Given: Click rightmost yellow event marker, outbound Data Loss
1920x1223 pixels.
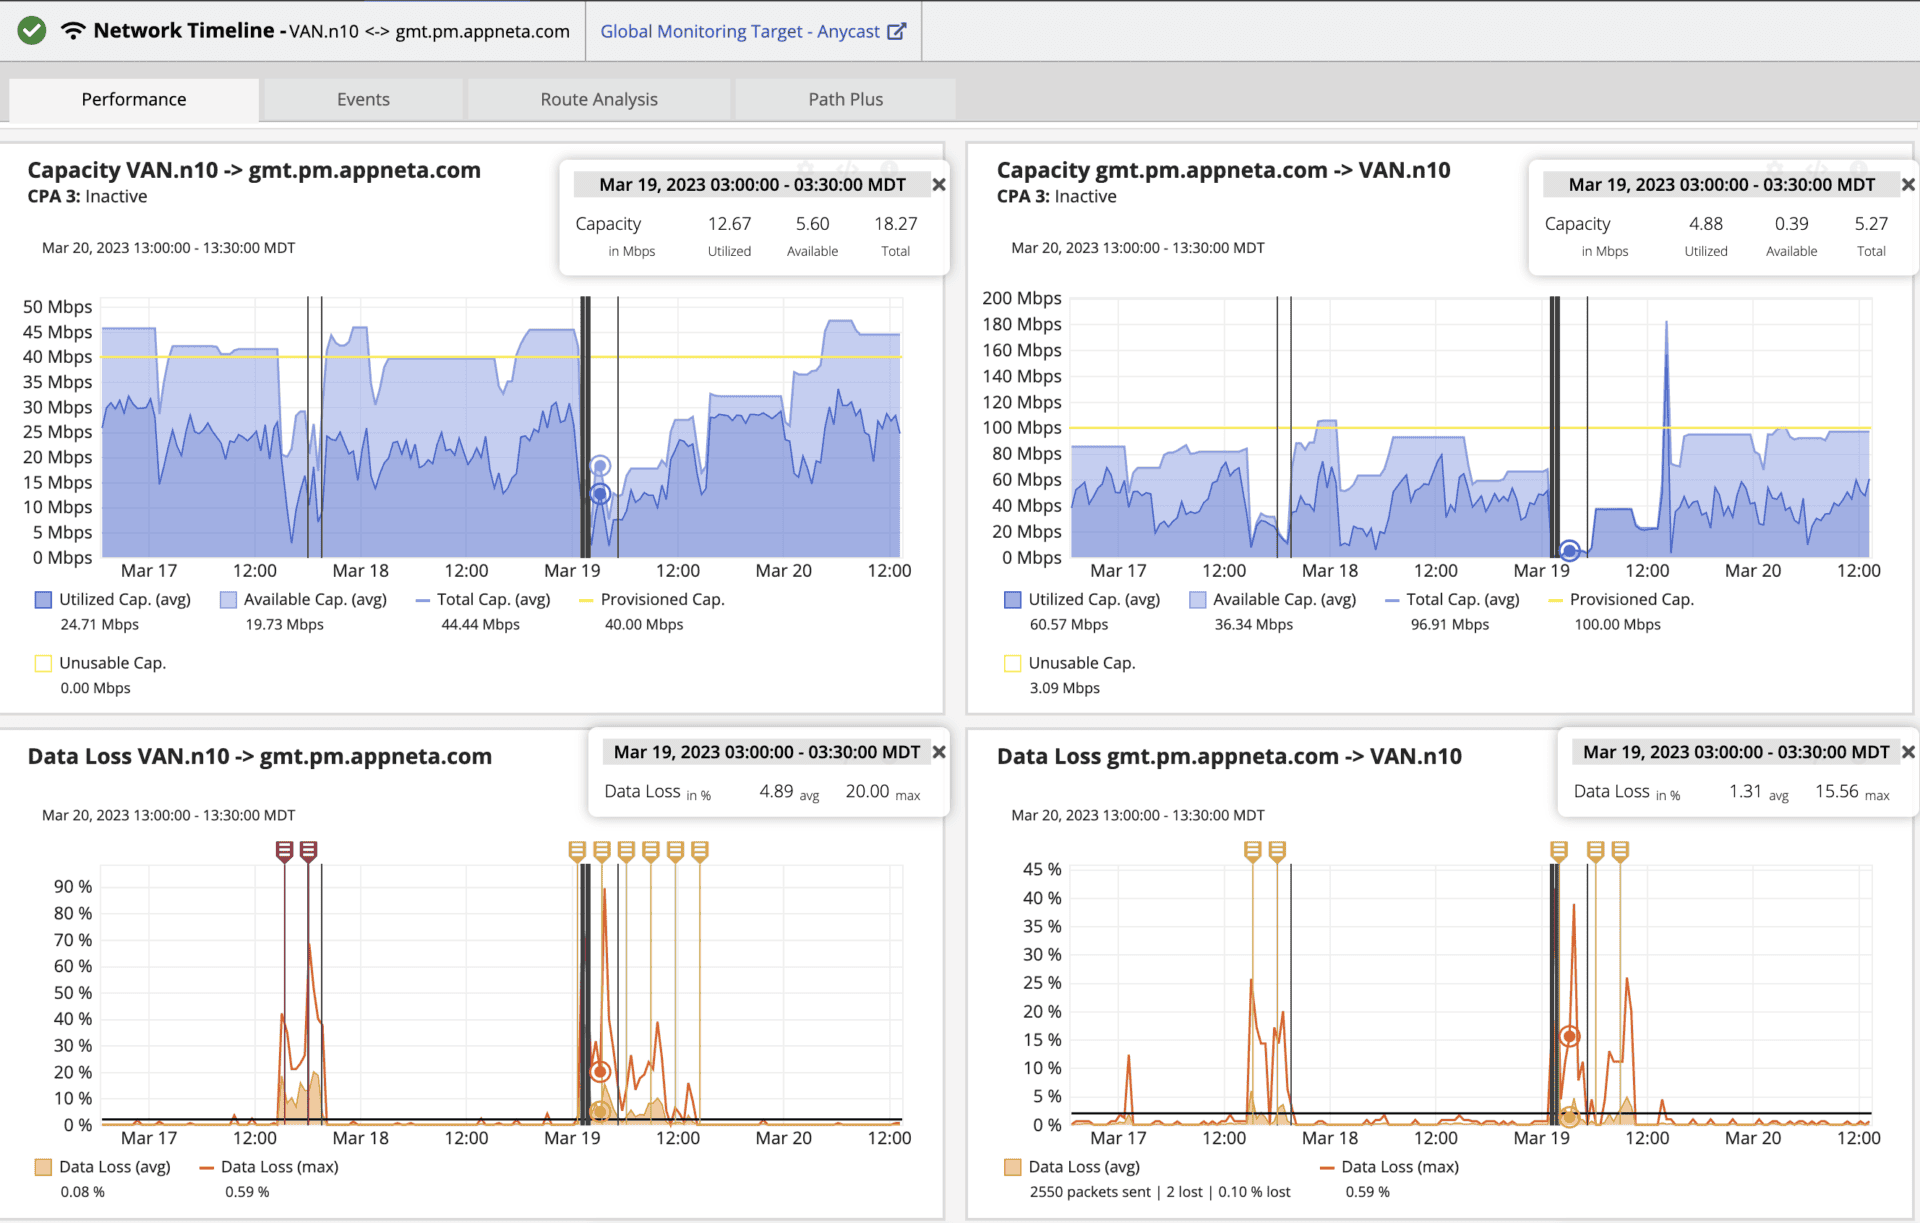Looking at the screenshot, I should pyautogui.click(x=700, y=851).
